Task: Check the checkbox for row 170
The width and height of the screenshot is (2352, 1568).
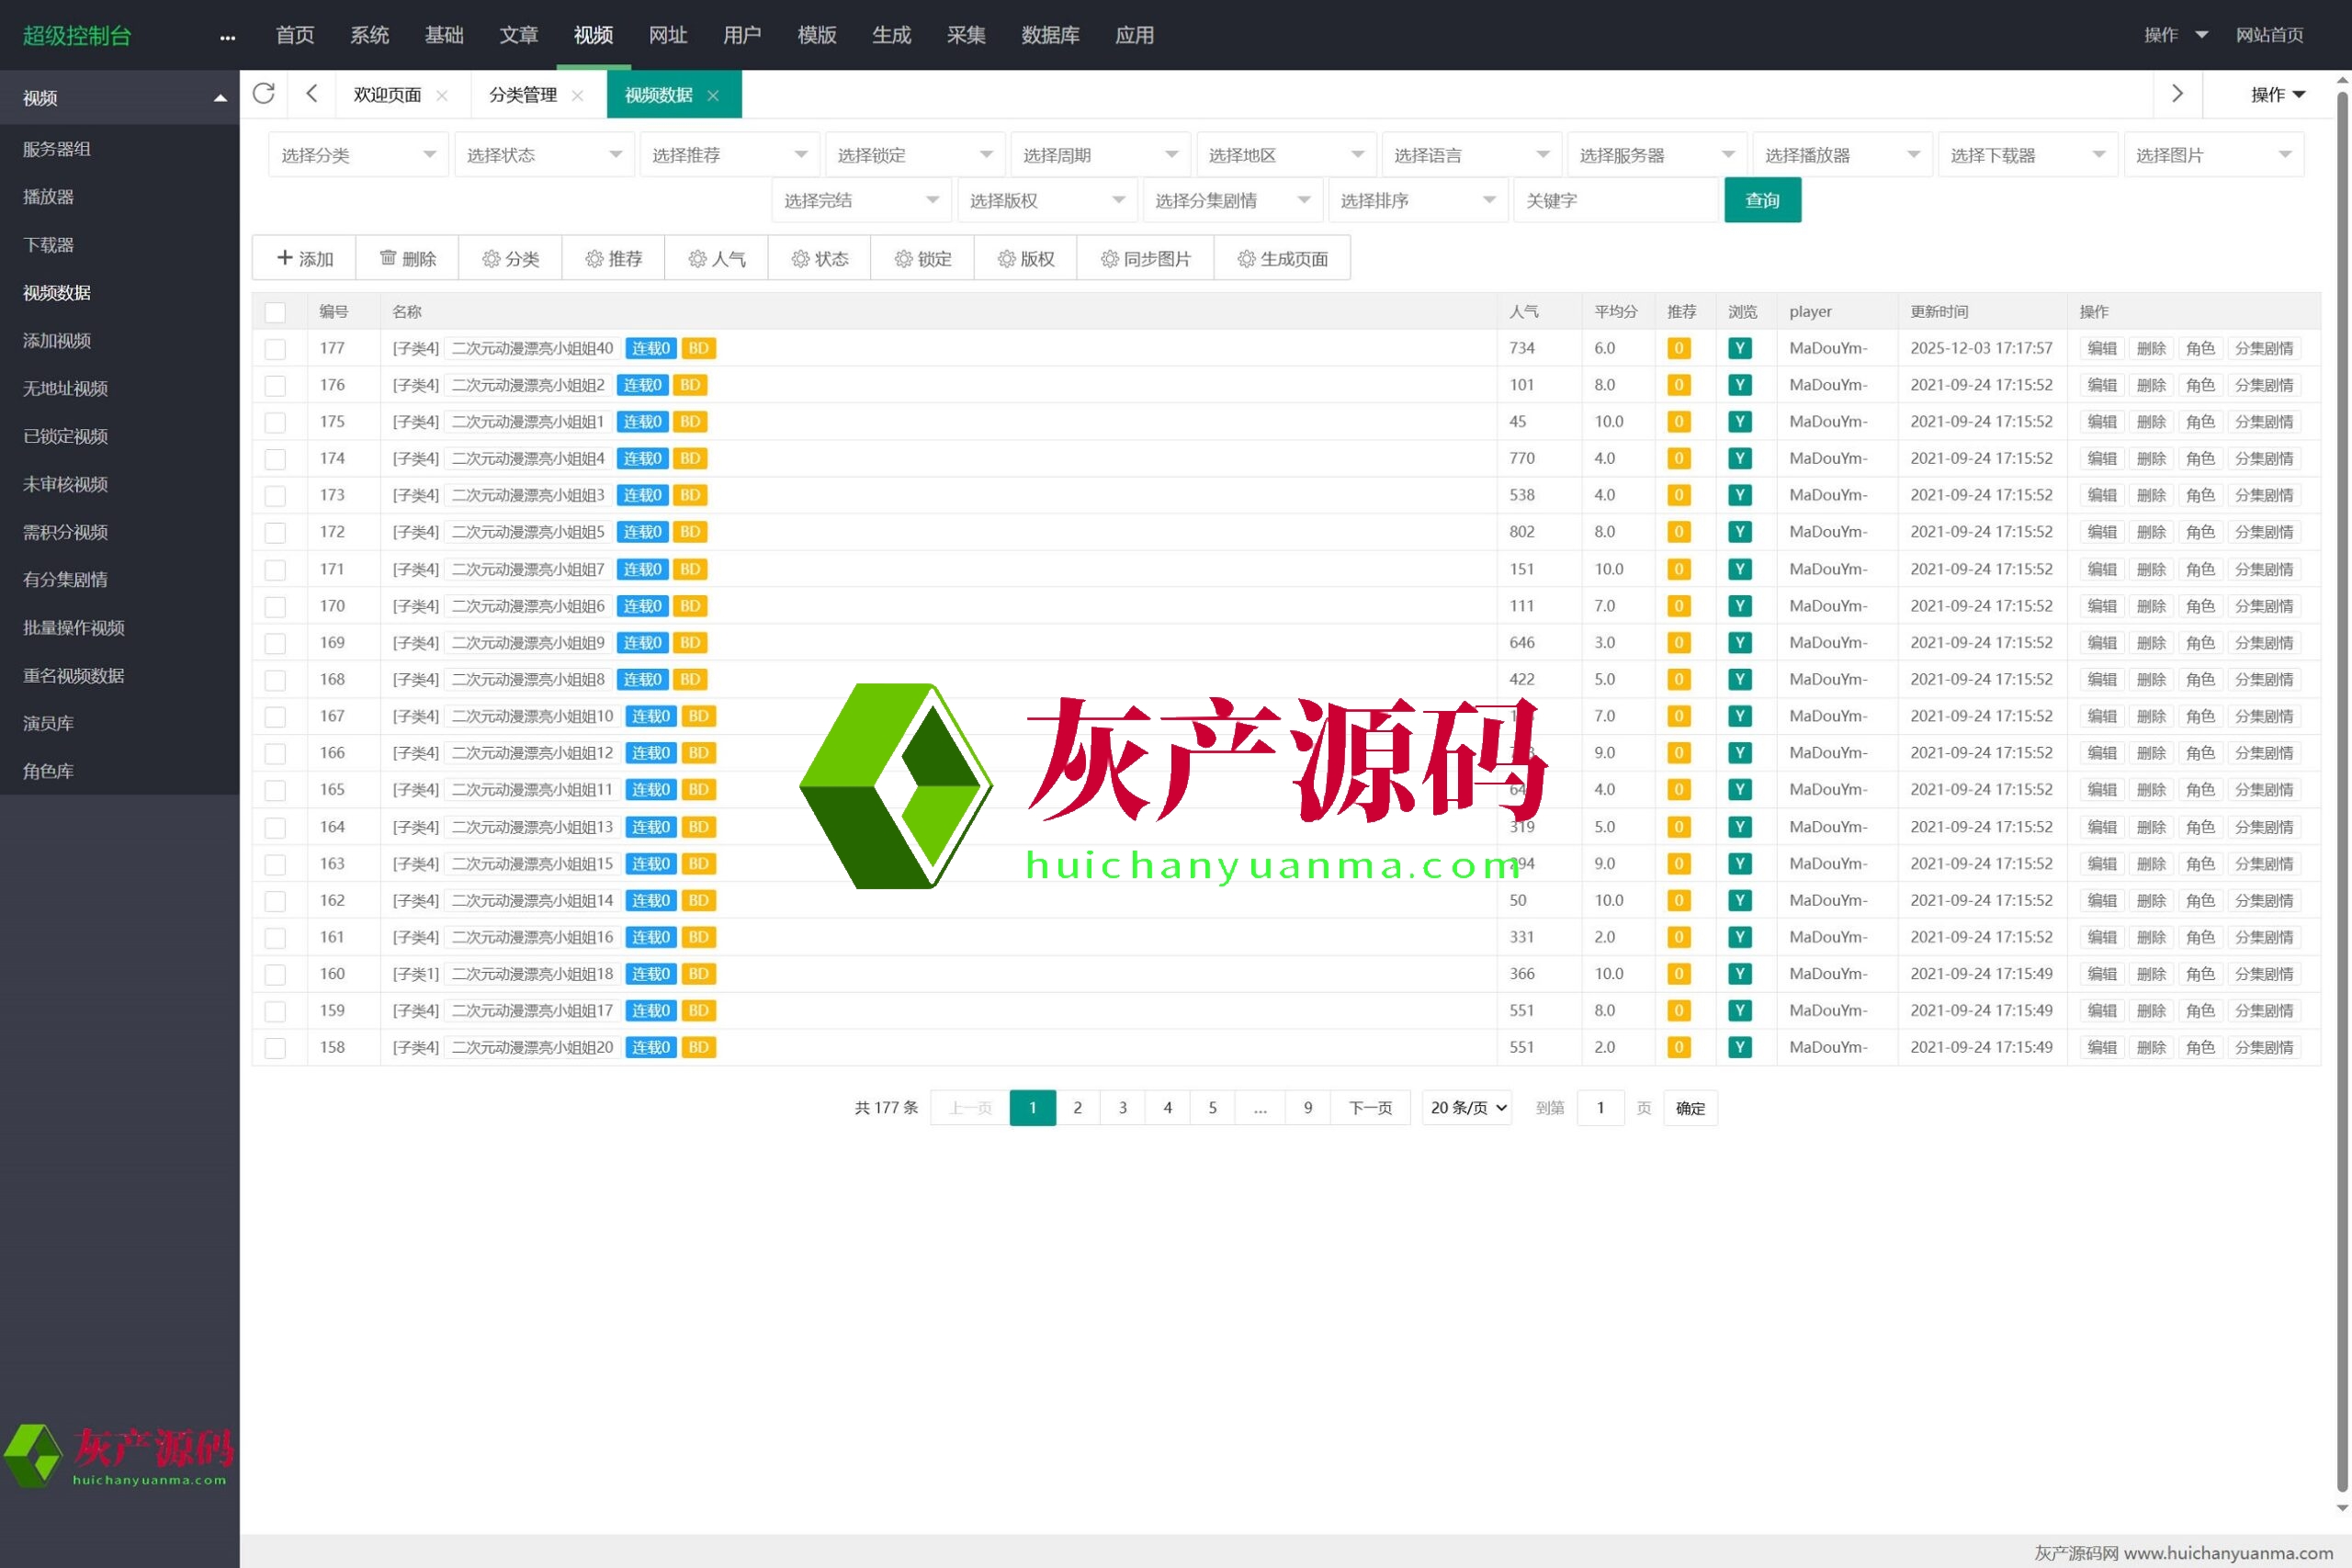Action: click(275, 606)
